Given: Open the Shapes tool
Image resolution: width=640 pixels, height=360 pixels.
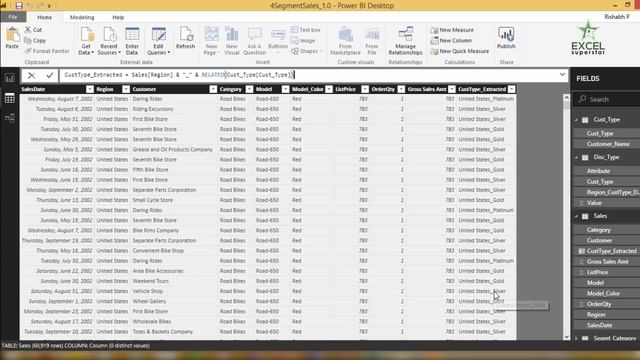Looking at the screenshot, I should tap(307, 51).
